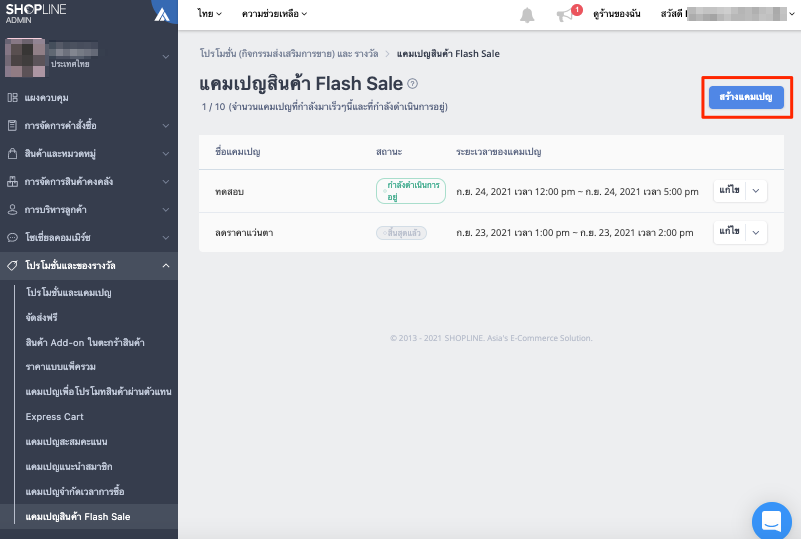Click the promotions tag icon
This screenshot has height=539, width=801.
click(x=12, y=266)
